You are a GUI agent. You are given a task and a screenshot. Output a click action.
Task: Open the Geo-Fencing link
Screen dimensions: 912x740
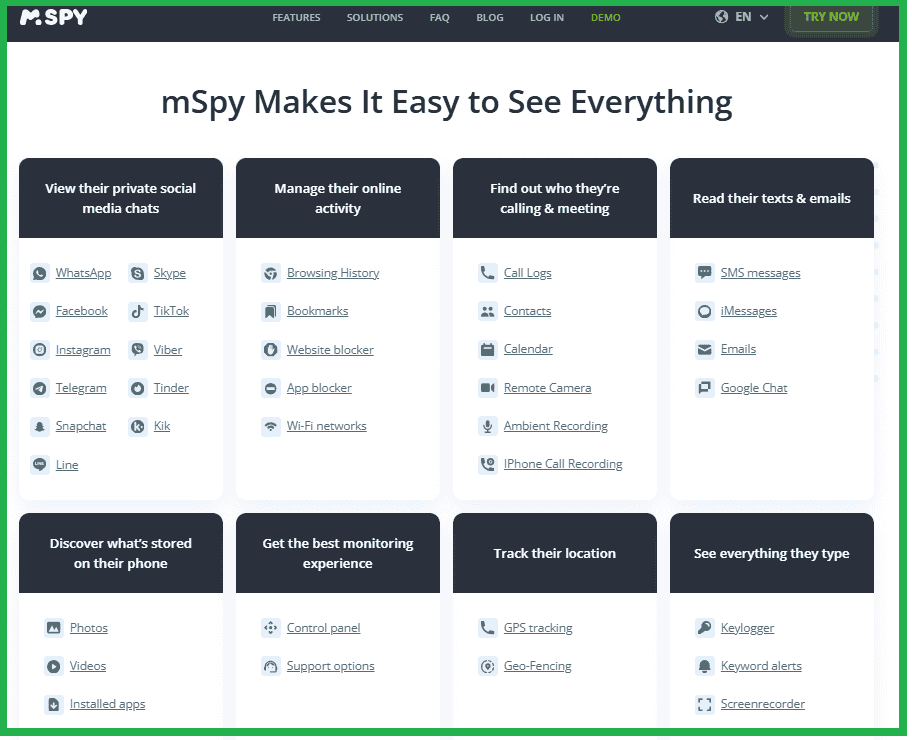tap(537, 666)
